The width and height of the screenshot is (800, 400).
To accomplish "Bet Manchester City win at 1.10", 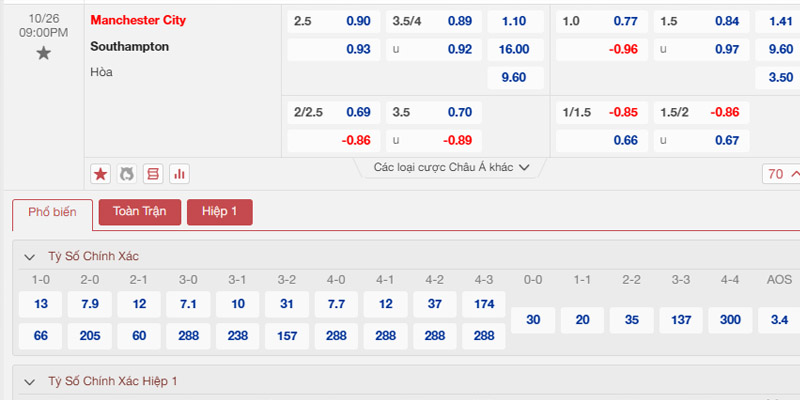I will coord(515,22).
